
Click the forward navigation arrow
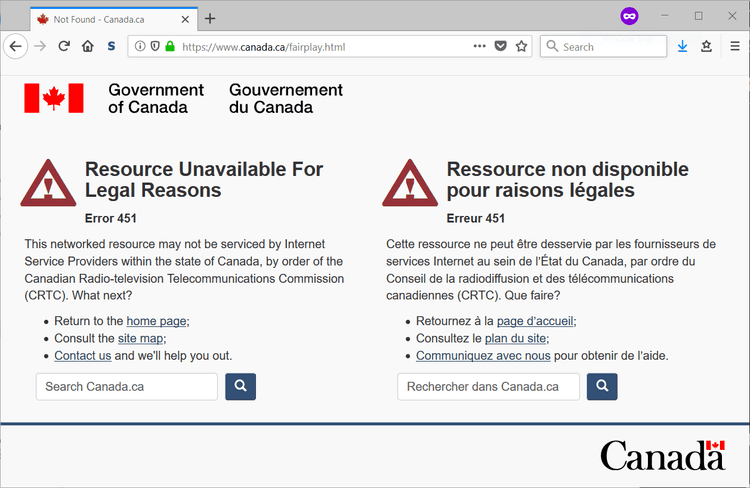point(40,46)
